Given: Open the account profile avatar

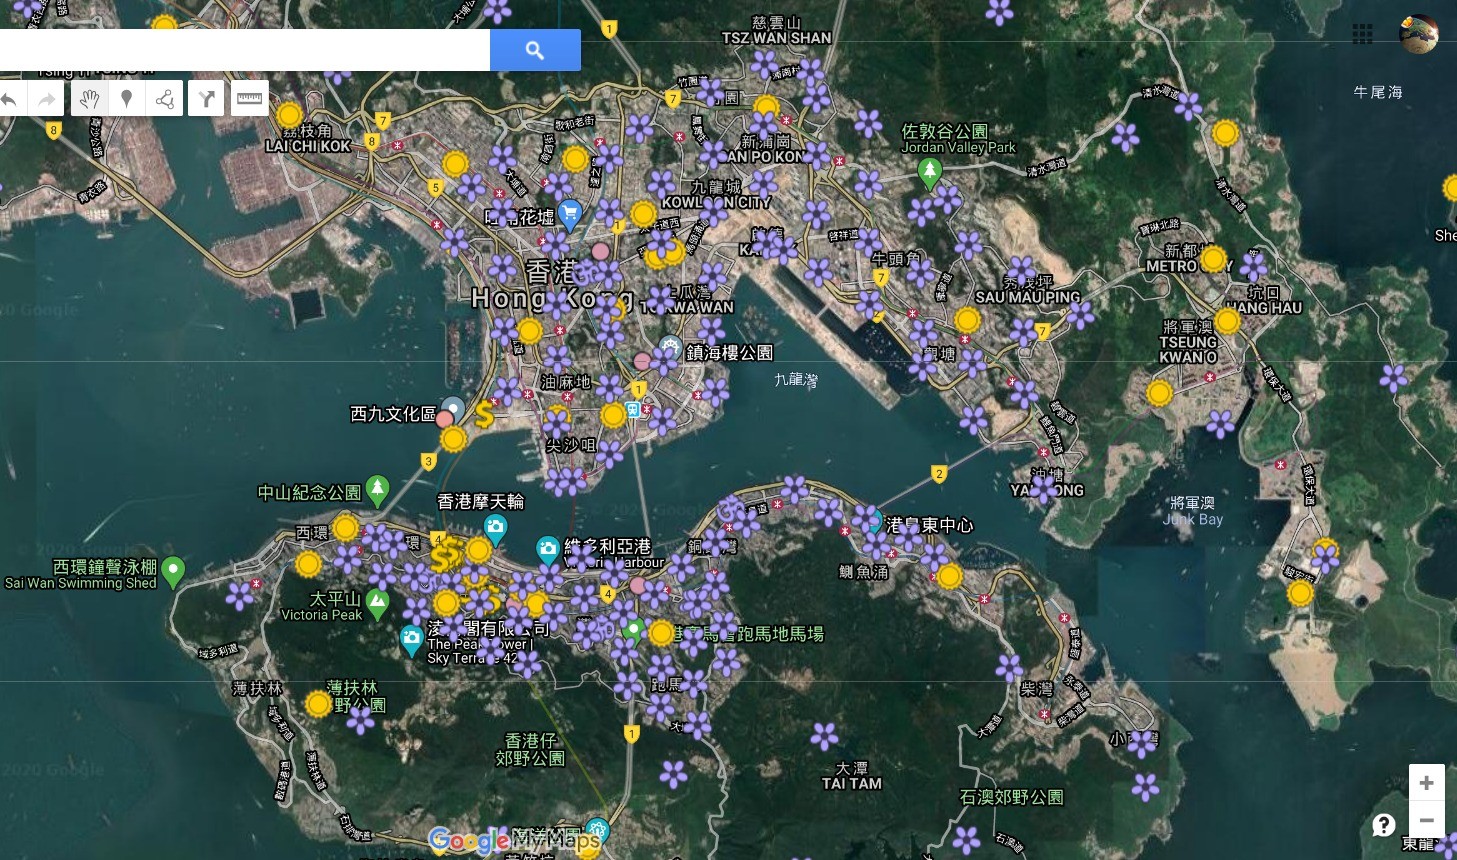Looking at the screenshot, I should coord(1418,35).
